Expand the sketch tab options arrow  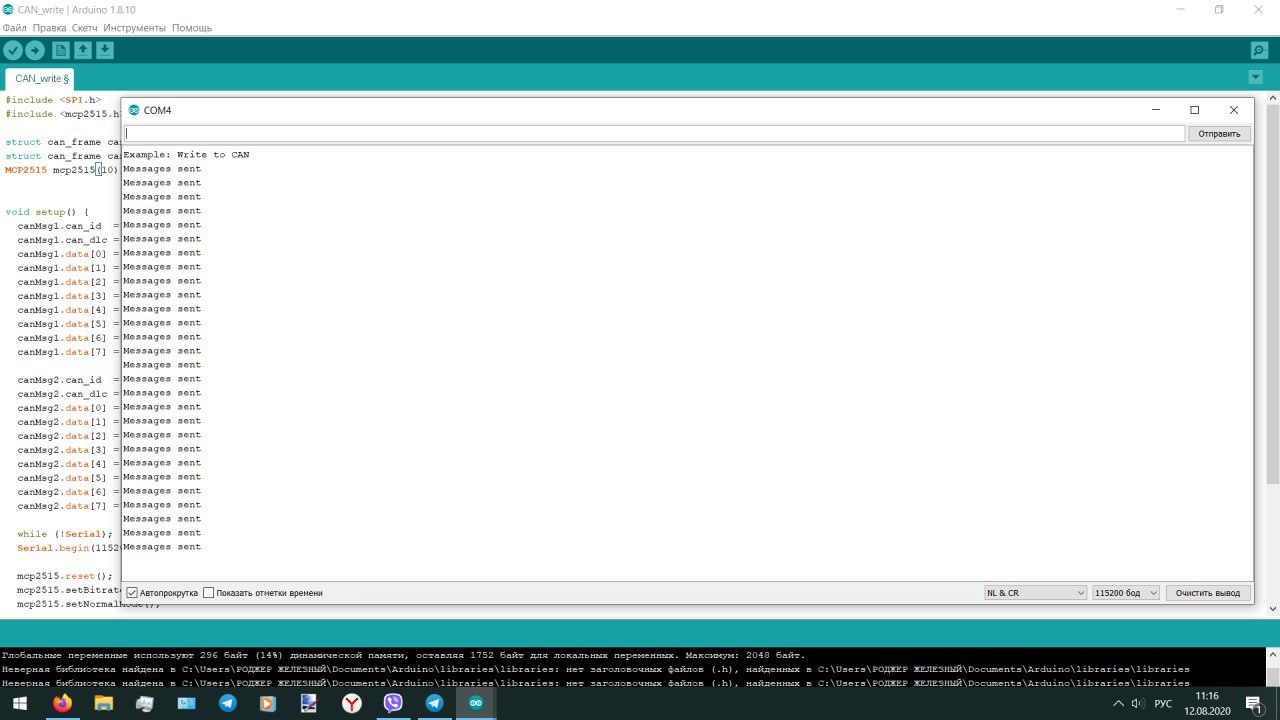coord(1256,77)
